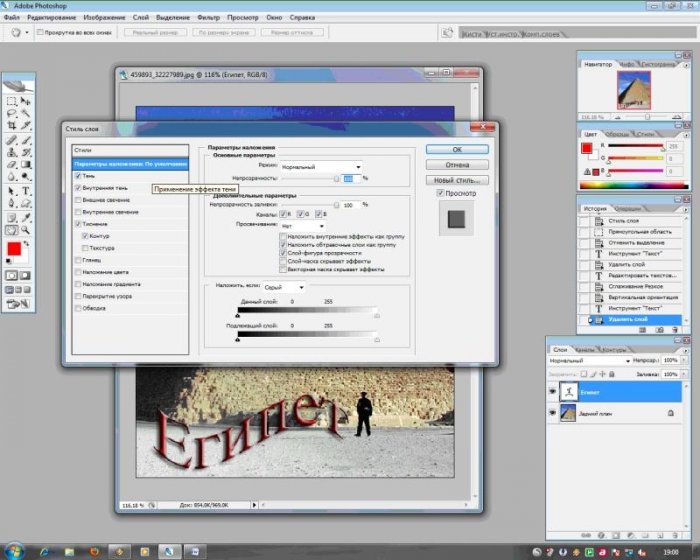Screen dimensions: 700x560
Task: Hide the Египет layer with eye icon
Action: click(x=553, y=393)
